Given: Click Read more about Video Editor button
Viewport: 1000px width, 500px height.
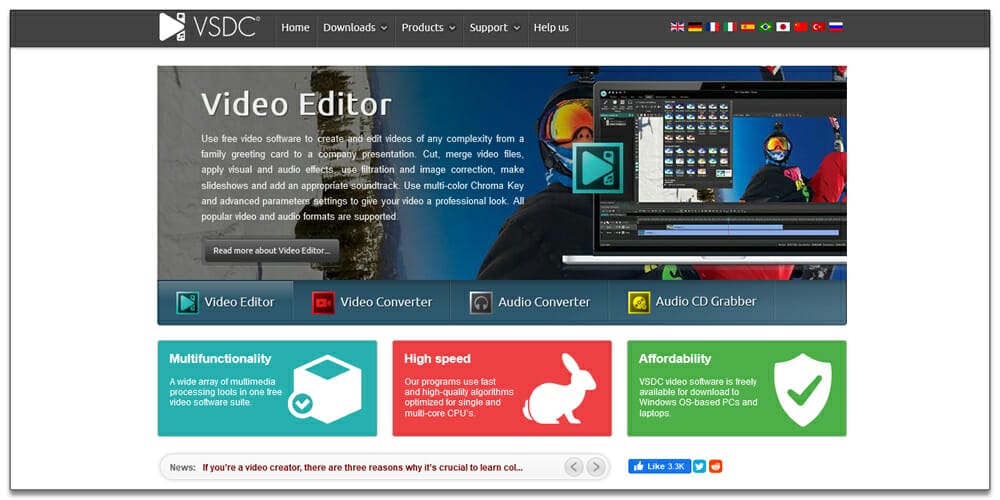Looking at the screenshot, I should pyautogui.click(x=272, y=251).
